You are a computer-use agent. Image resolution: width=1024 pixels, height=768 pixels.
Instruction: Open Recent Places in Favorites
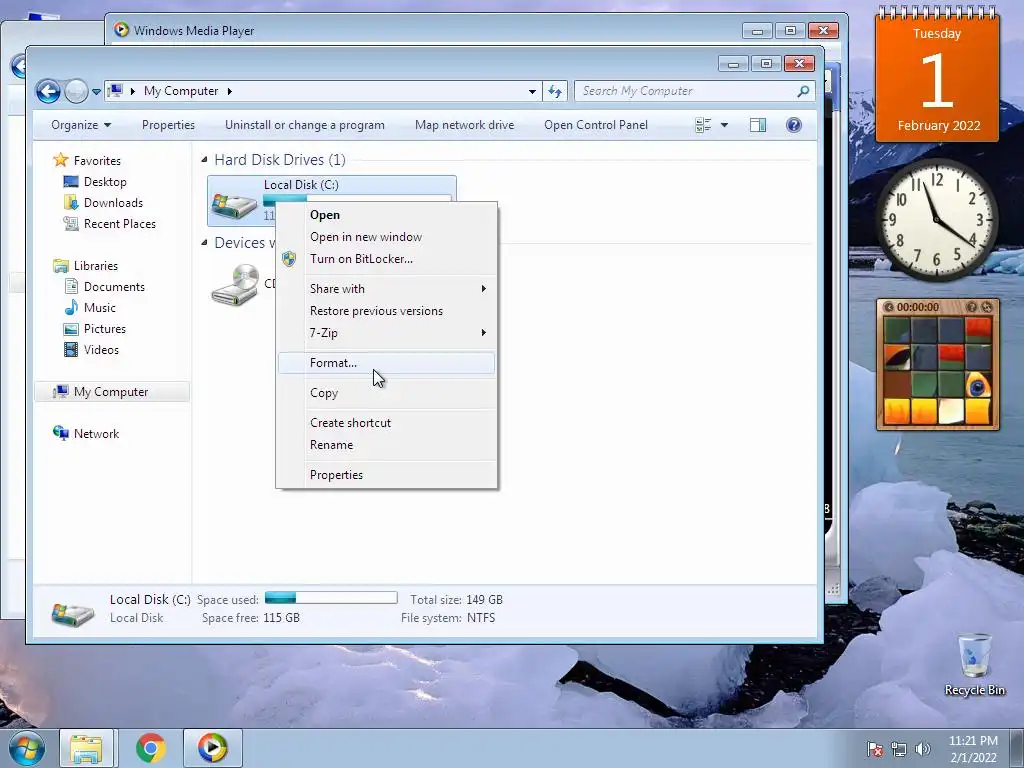[x=120, y=223]
